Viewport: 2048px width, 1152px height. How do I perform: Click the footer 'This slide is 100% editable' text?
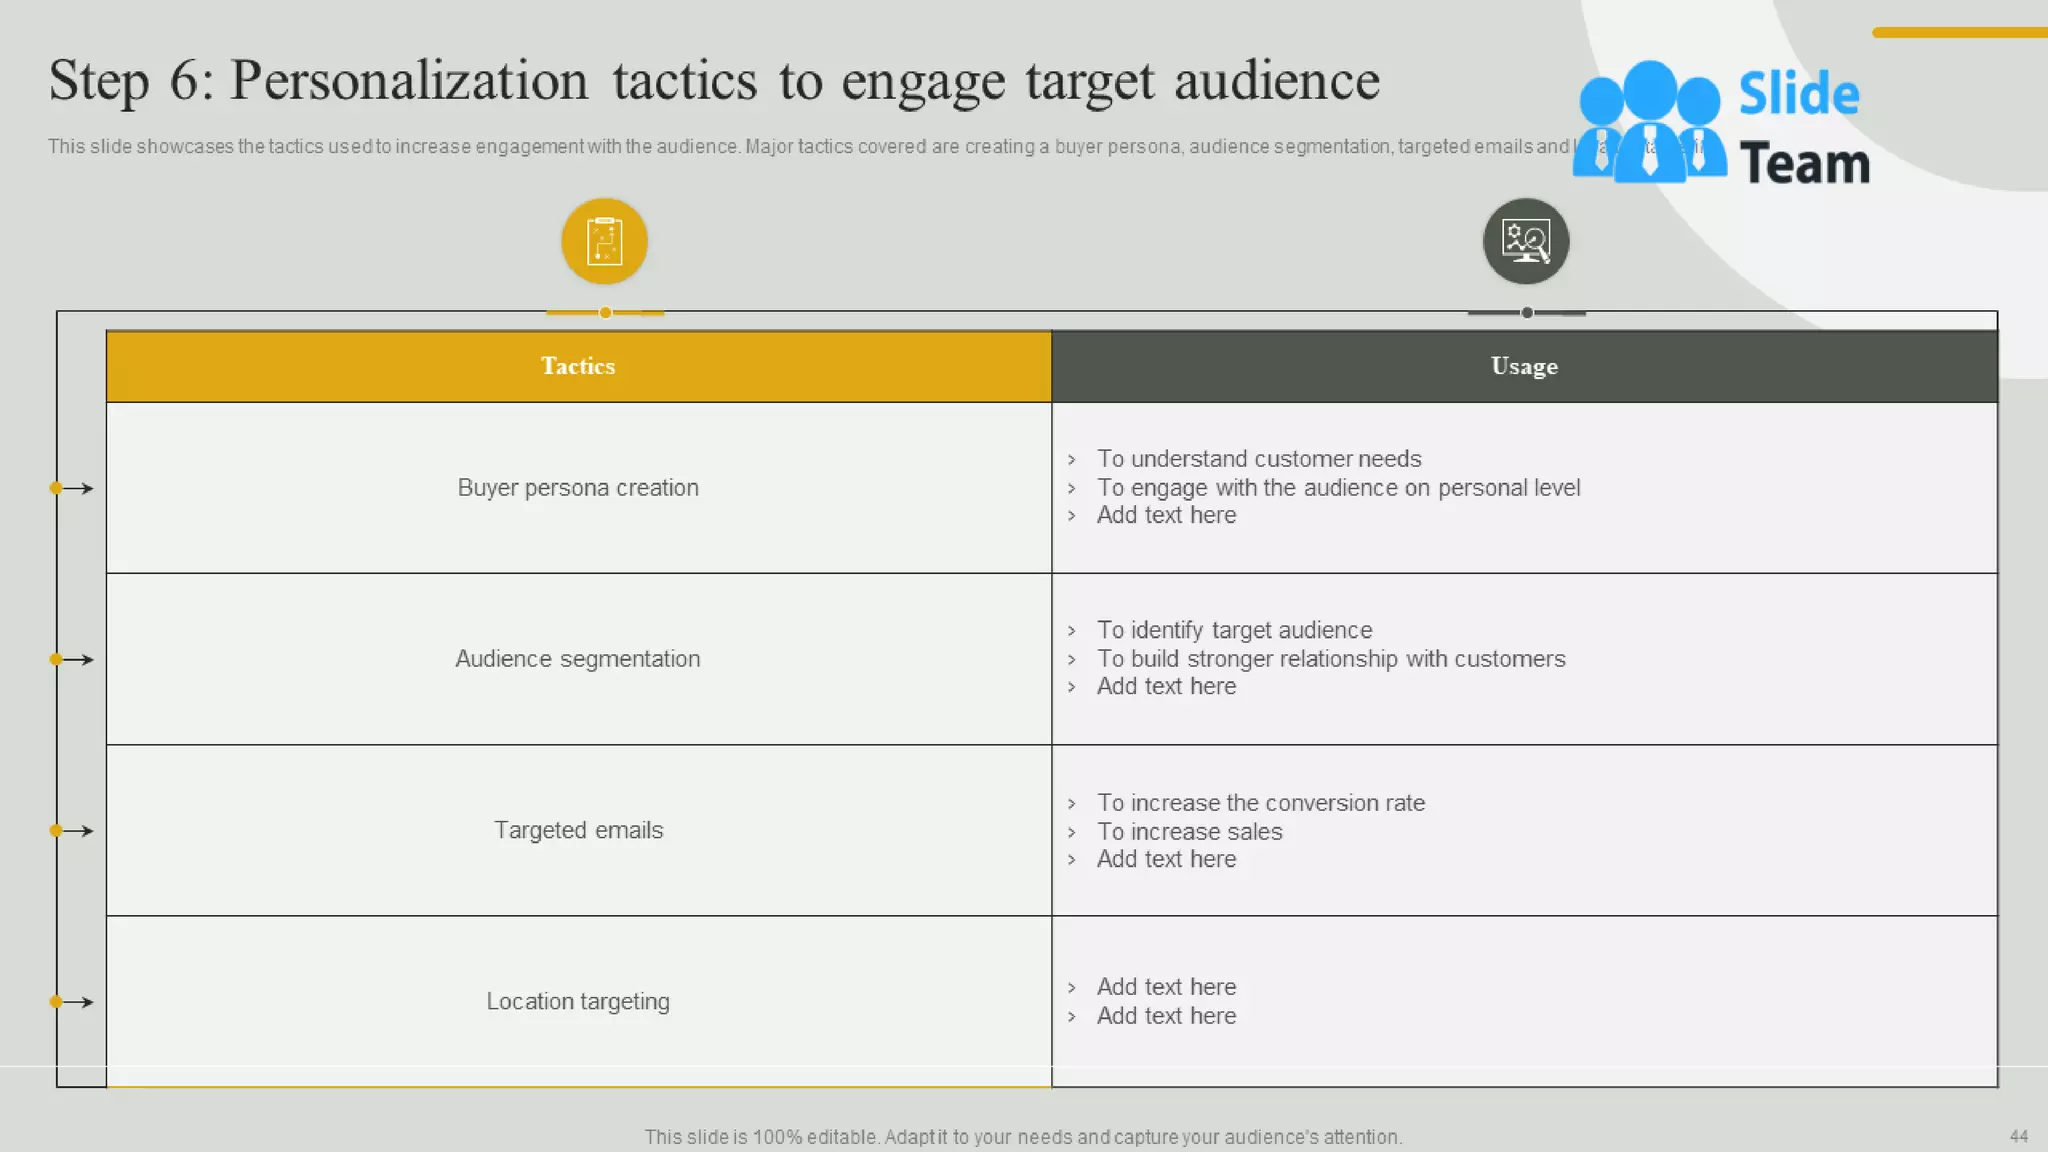[1023, 1137]
